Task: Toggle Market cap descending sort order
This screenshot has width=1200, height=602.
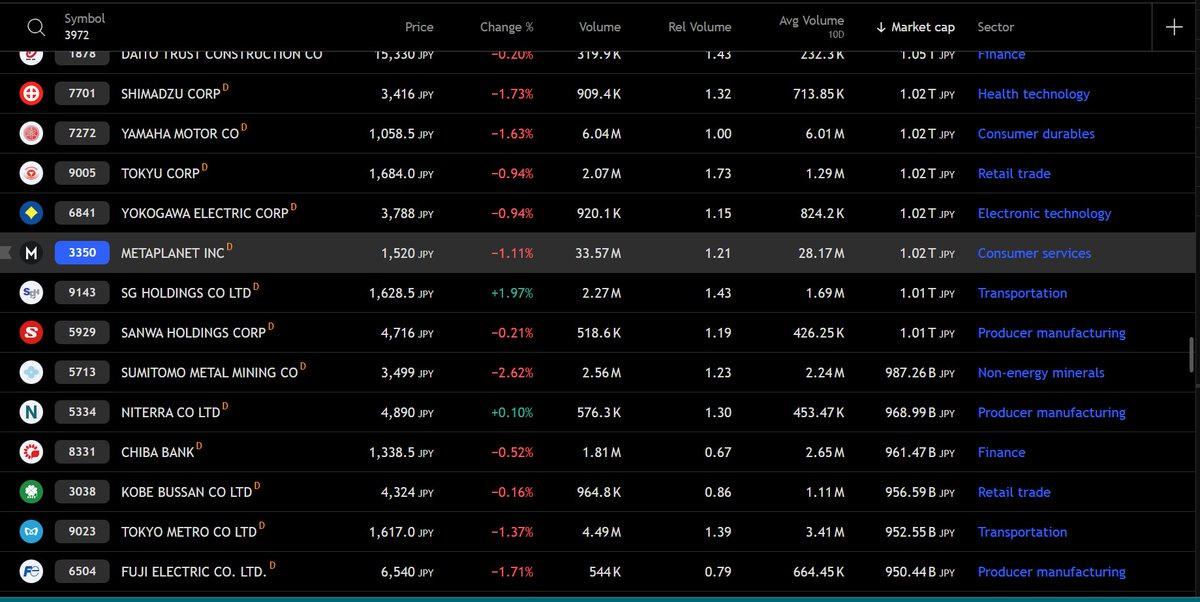Action: (915, 27)
